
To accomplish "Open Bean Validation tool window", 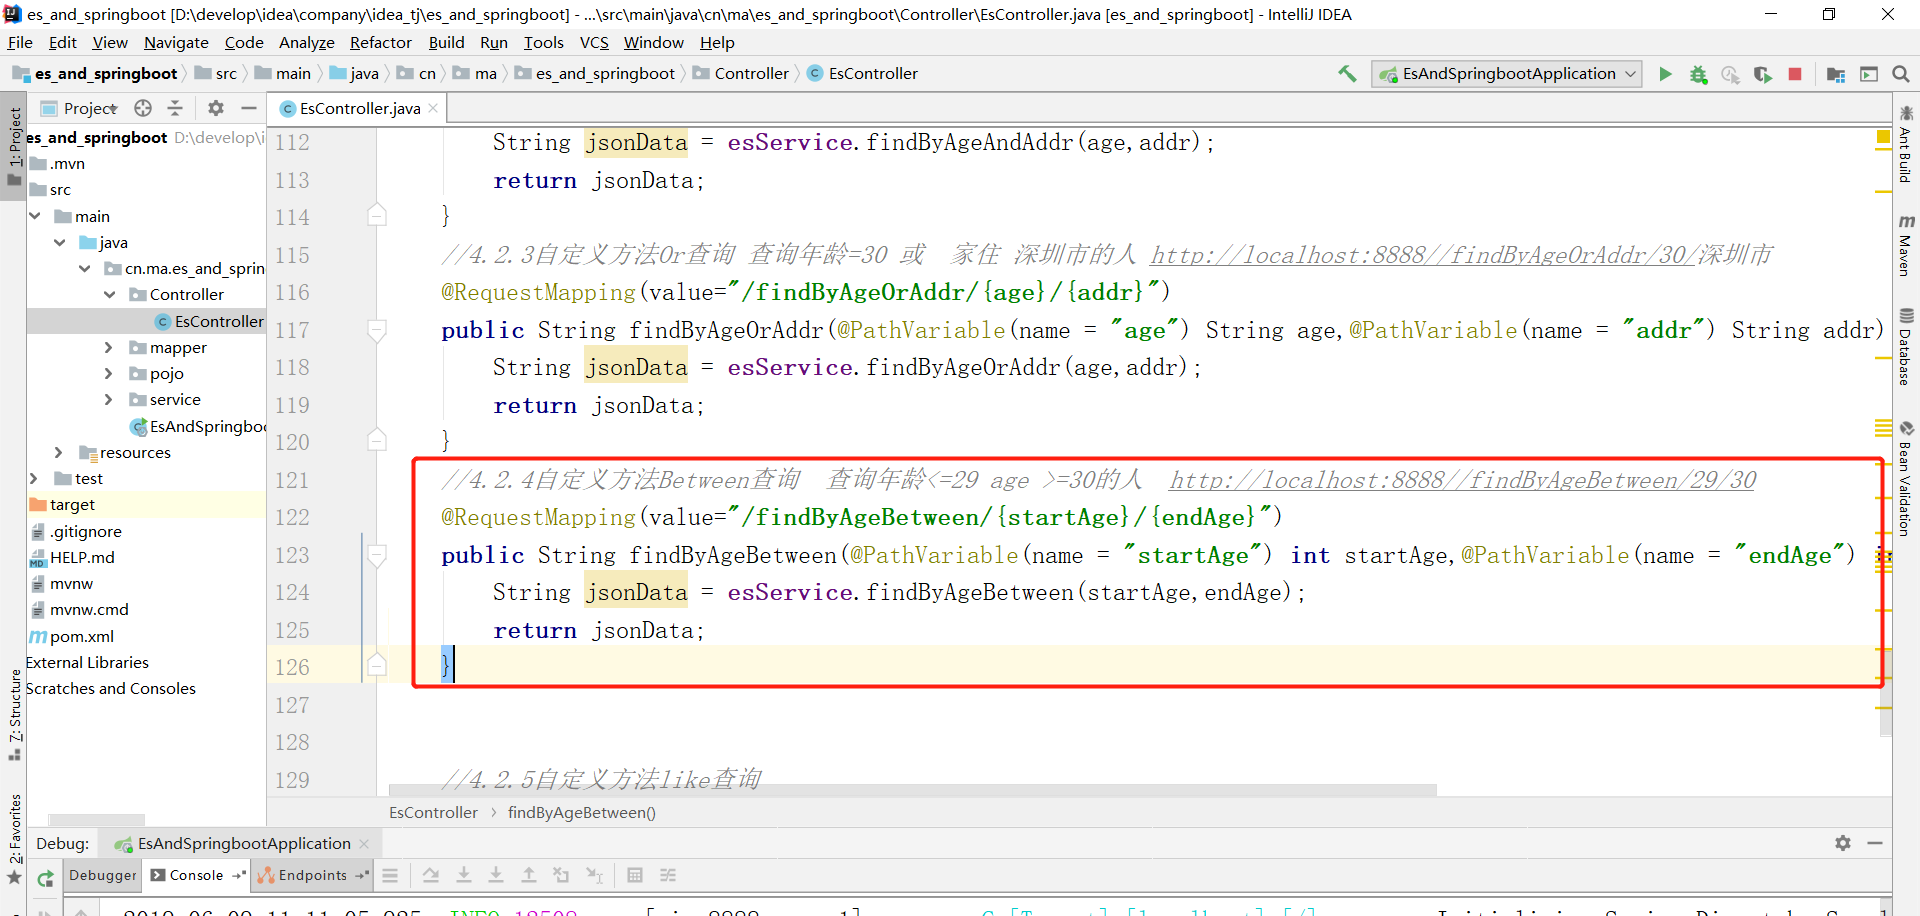I will point(1906,479).
